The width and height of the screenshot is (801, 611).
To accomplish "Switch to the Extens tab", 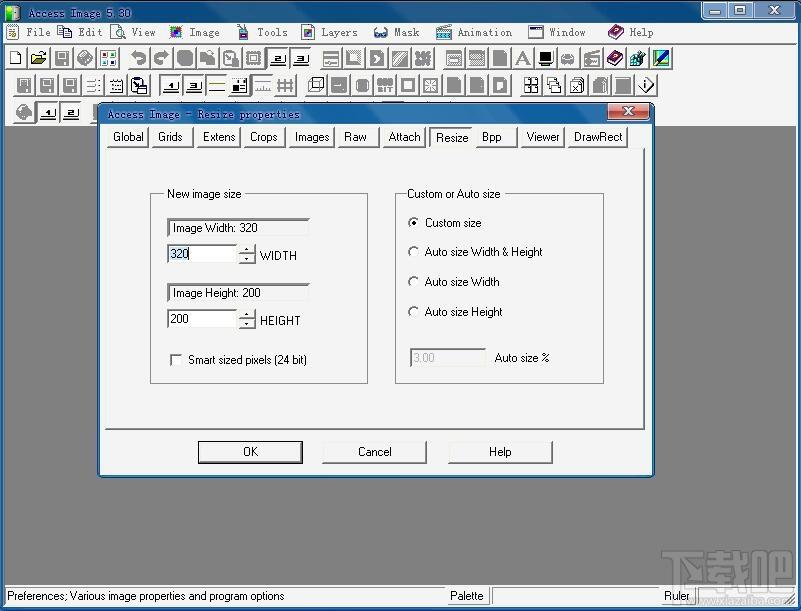I will point(219,137).
